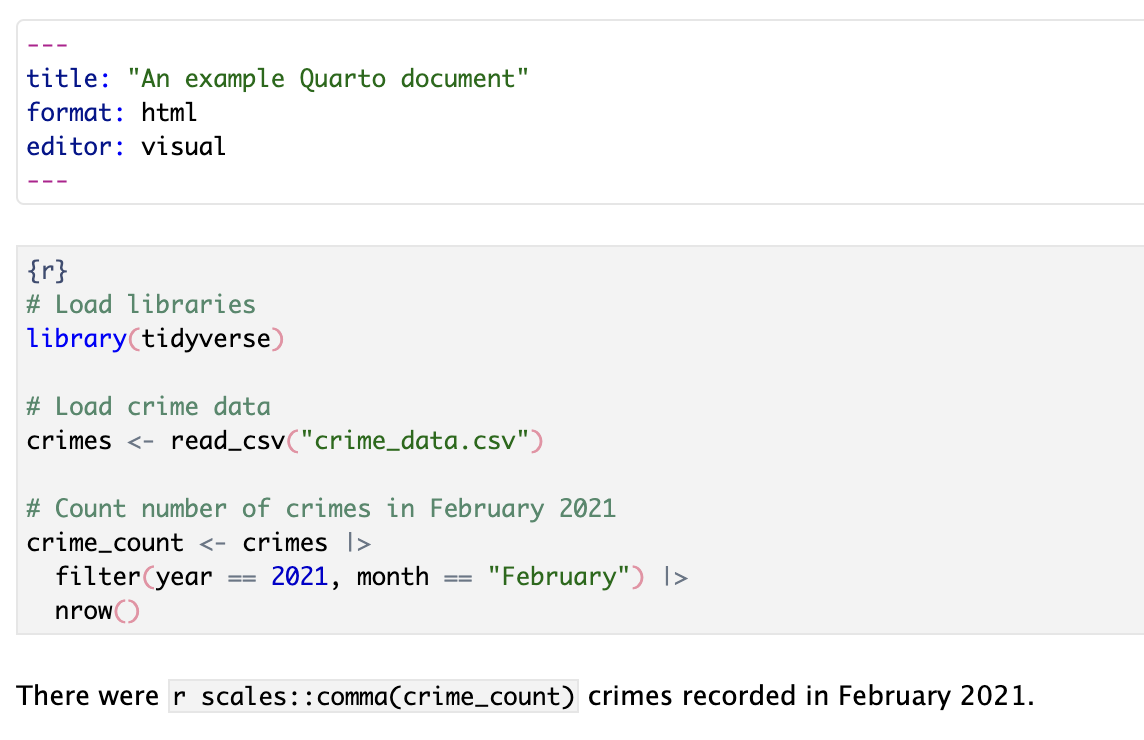Click the 'editor: visual' YAML line
This screenshot has width=1144, height=740.
[126, 147]
